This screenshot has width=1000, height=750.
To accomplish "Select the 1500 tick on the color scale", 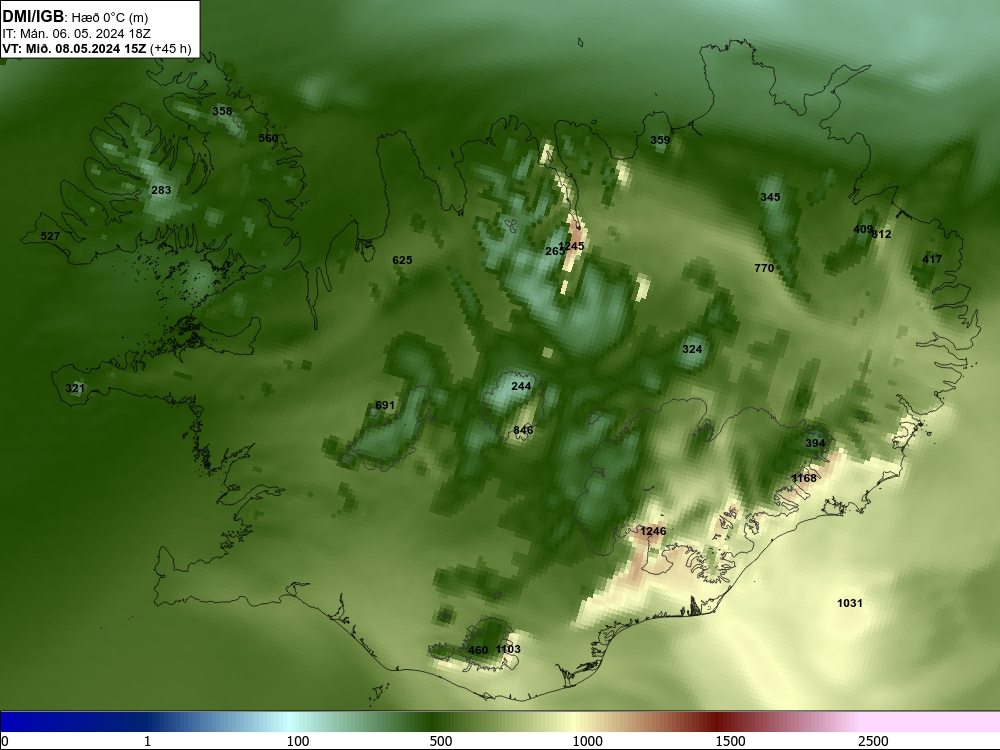I will [730, 741].
